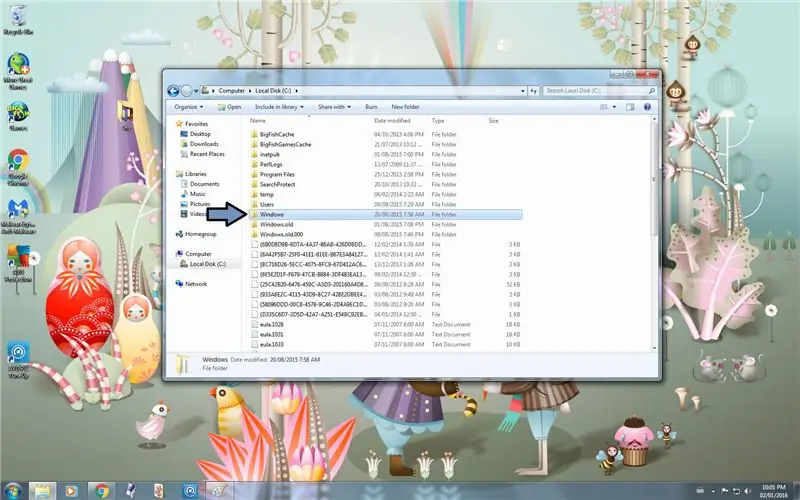Click the file list vertical scrollbar

(655, 179)
